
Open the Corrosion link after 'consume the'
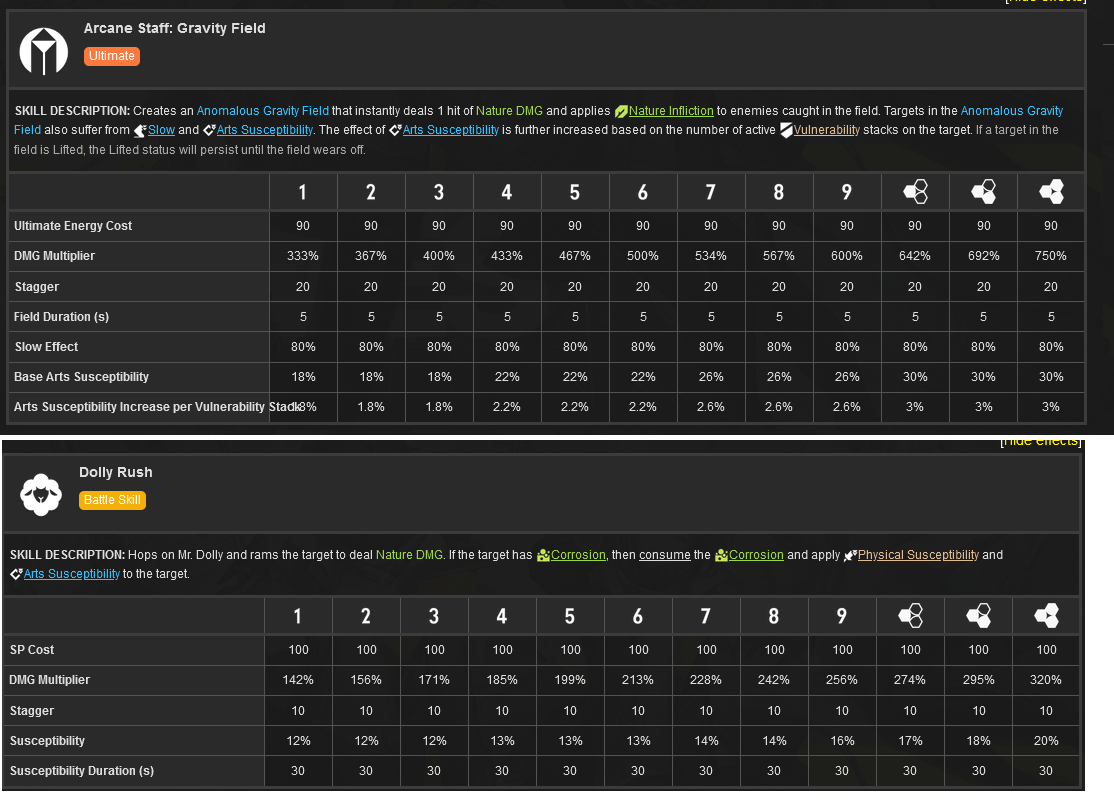point(756,555)
